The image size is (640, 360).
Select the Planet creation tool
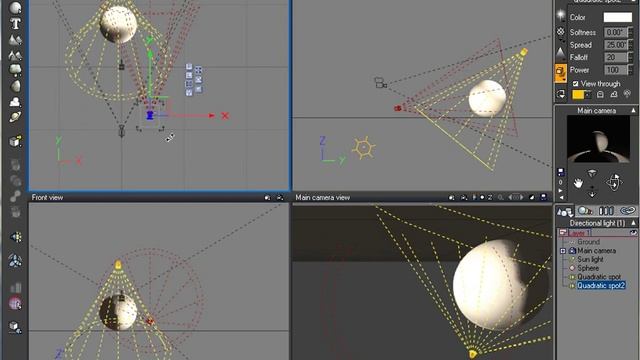pyautogui.click(x=16, y=117)
